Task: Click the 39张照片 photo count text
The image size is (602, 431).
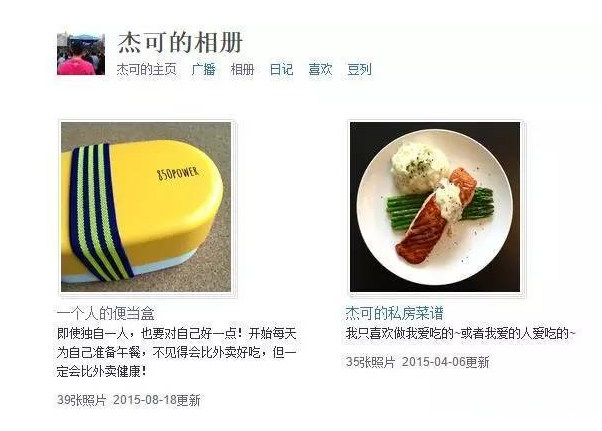Action: [81, 400]
